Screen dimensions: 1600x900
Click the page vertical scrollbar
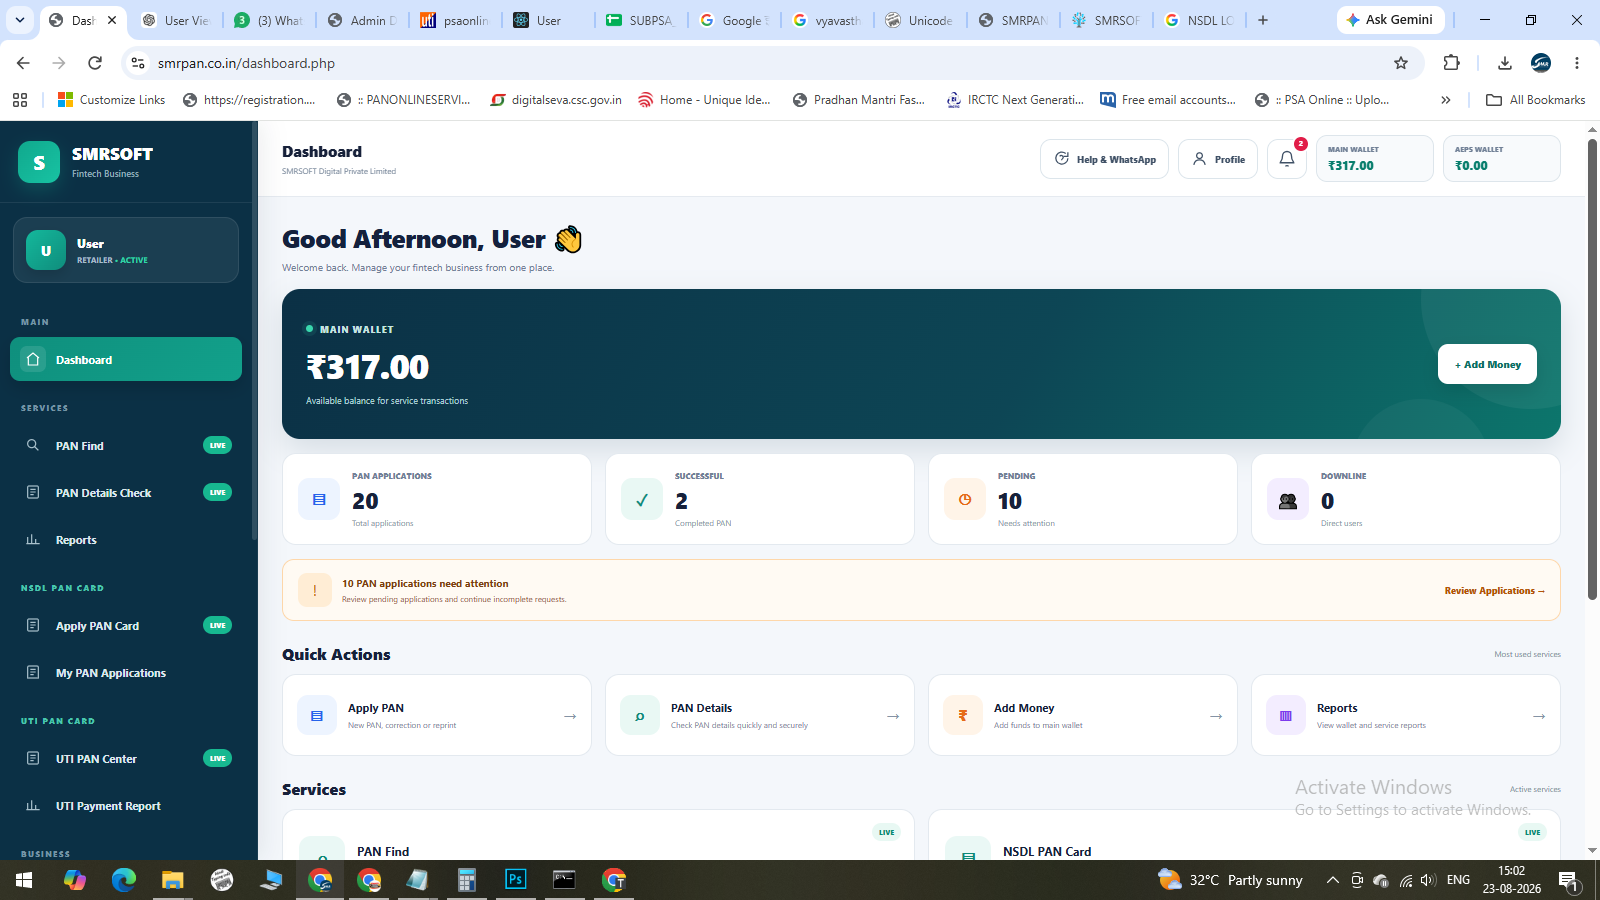pos(1592,370)
